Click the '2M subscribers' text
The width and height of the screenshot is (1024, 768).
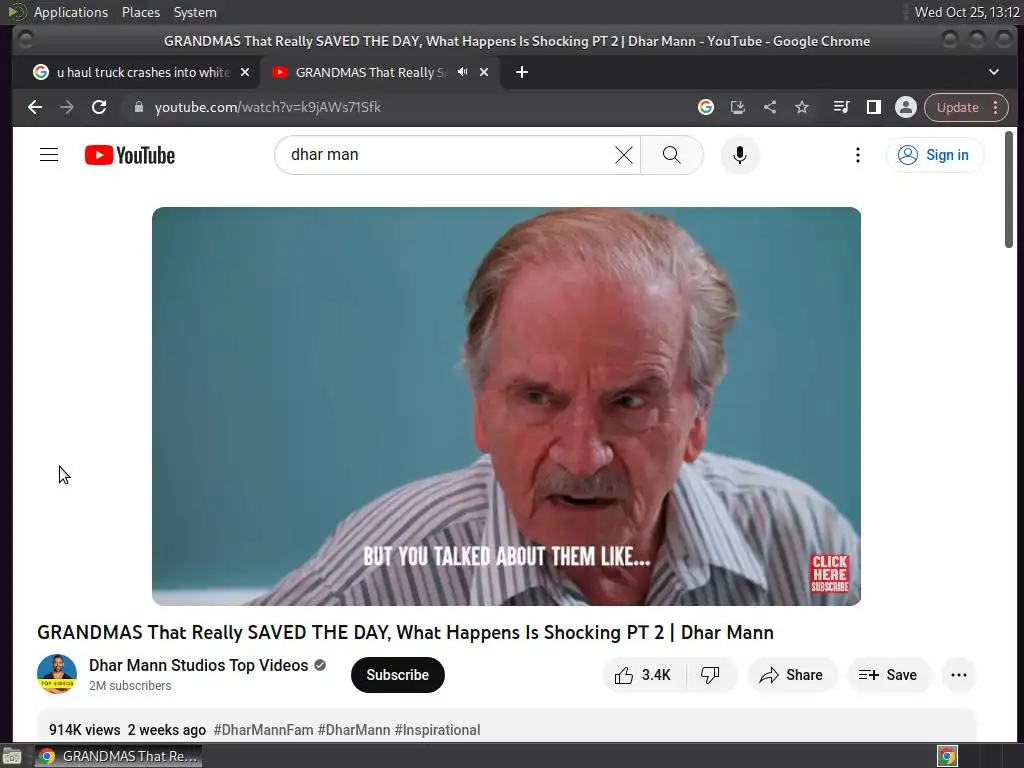[x=130, y=686]
